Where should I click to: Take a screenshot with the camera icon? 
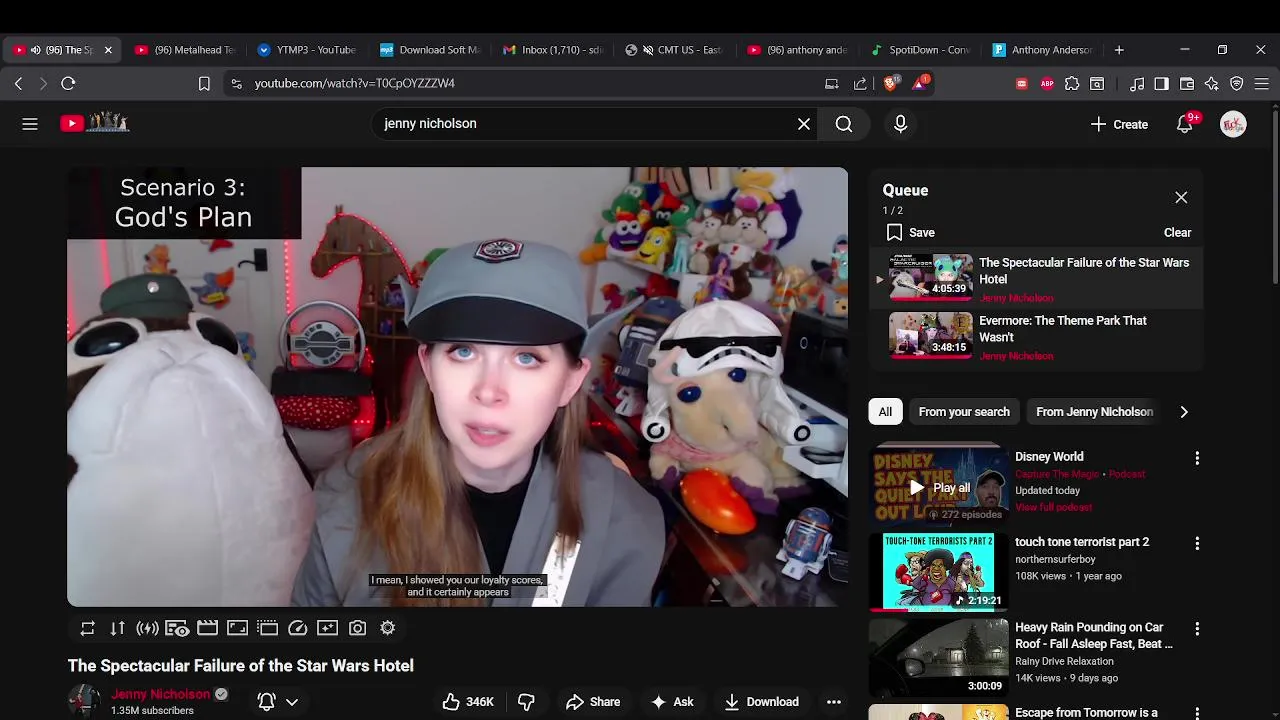point(358,628)
